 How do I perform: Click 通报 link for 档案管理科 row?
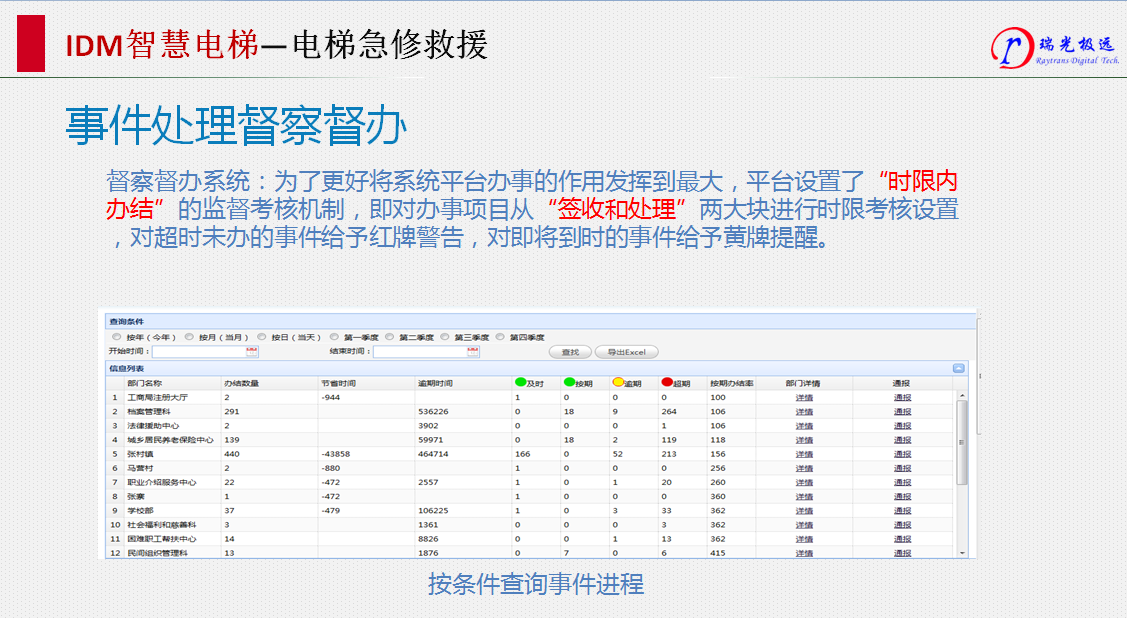pos(902,412)
